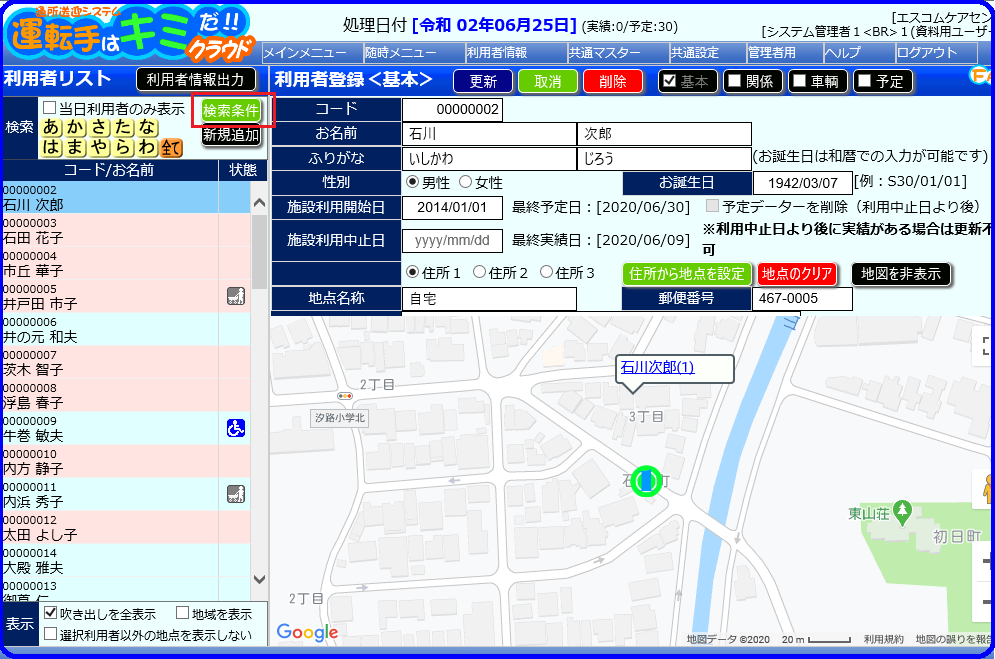Select 住所２ radio button
995x659 pixels.
pos(480,272)
